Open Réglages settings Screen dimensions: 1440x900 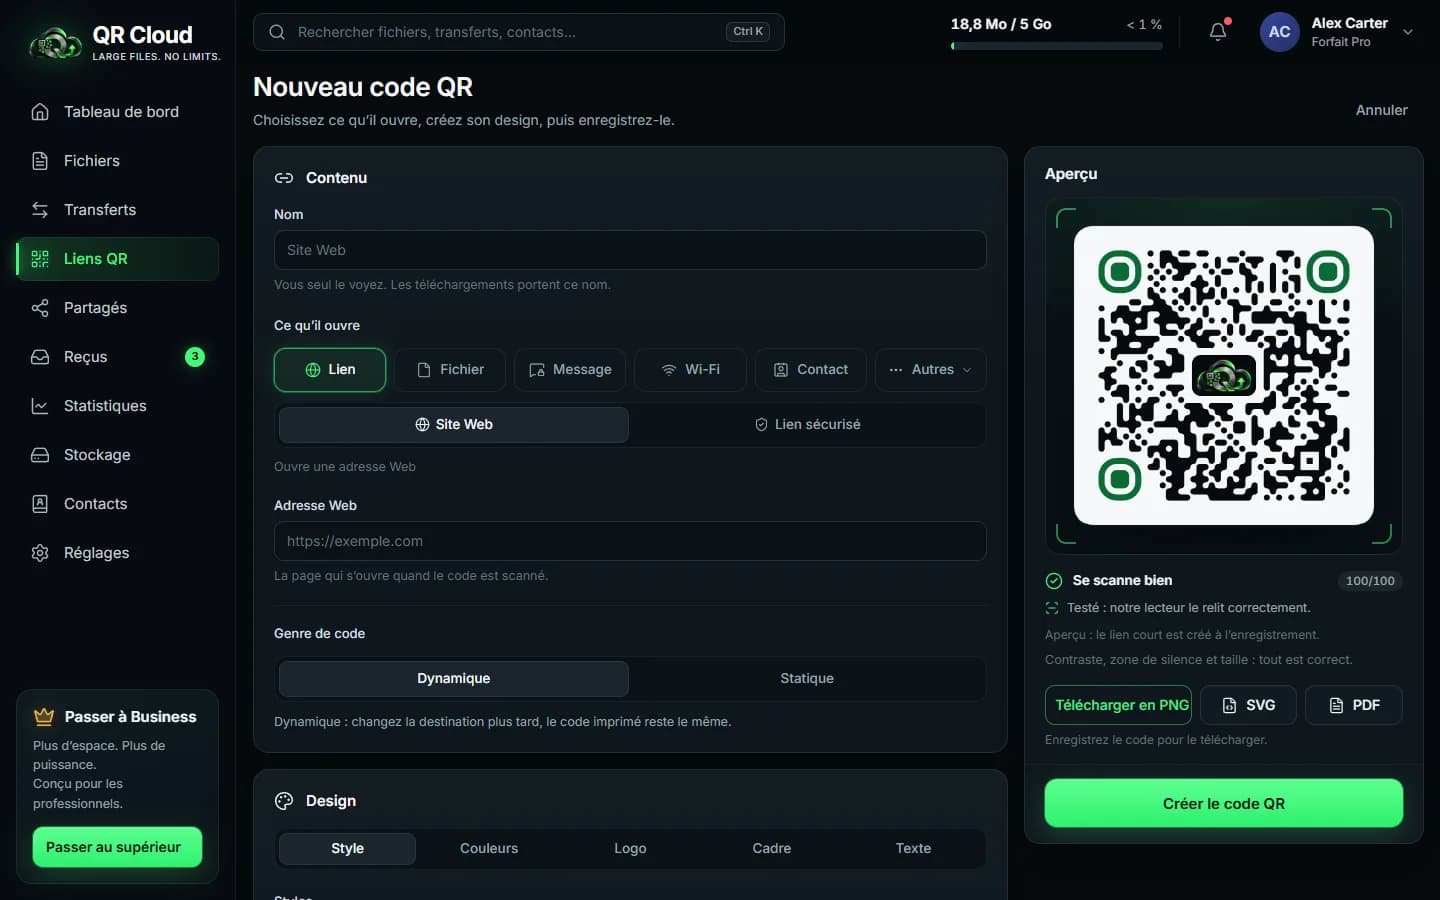[x=117, y=553]
